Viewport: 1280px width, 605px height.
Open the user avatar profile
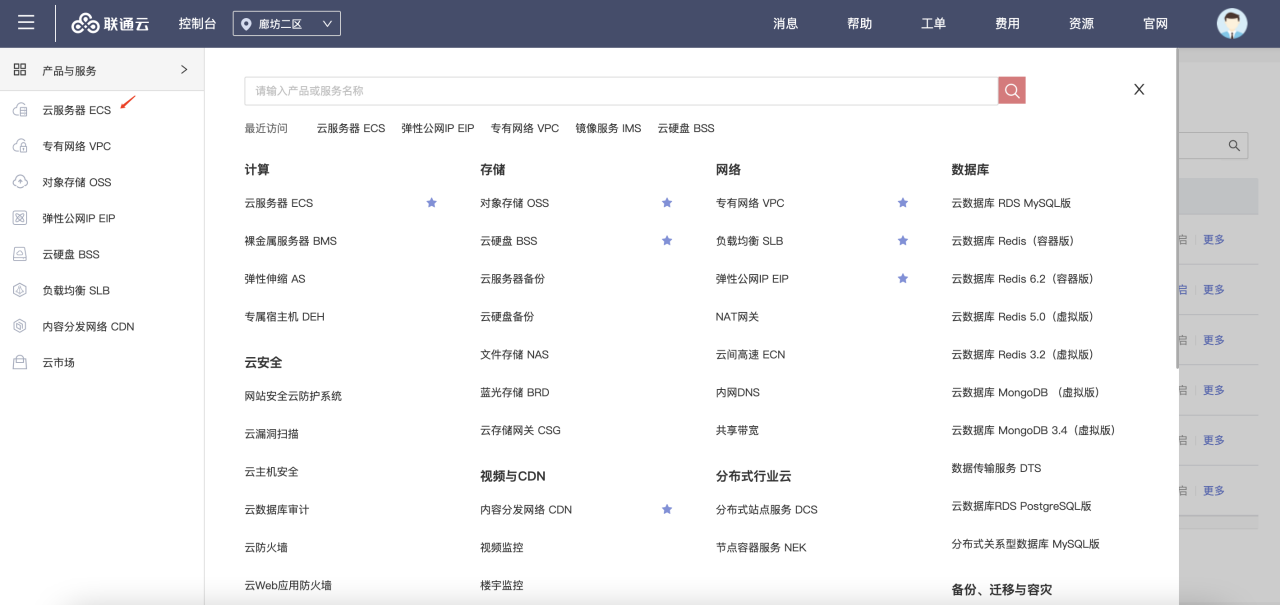(1231, 23)
